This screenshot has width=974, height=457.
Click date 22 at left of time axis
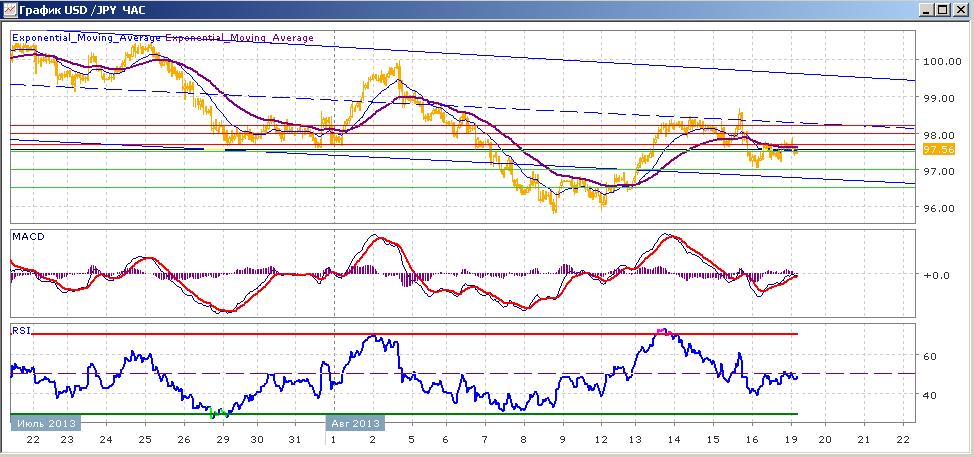(34, 439)
